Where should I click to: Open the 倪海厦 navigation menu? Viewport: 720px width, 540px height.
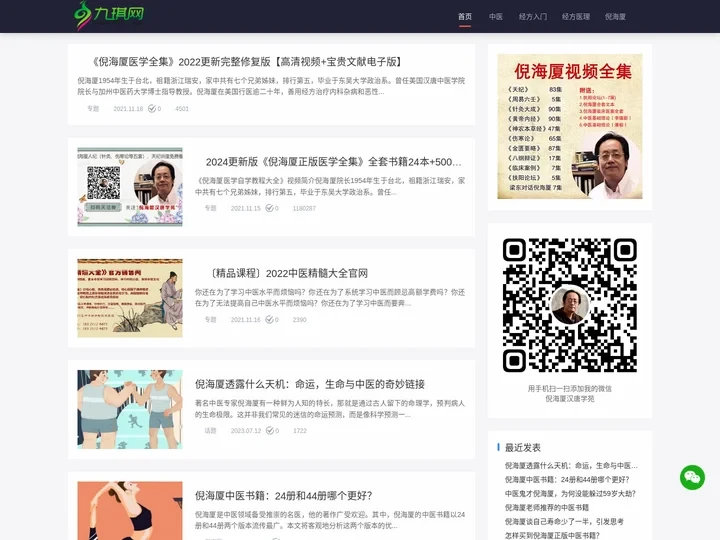point(615,17)
